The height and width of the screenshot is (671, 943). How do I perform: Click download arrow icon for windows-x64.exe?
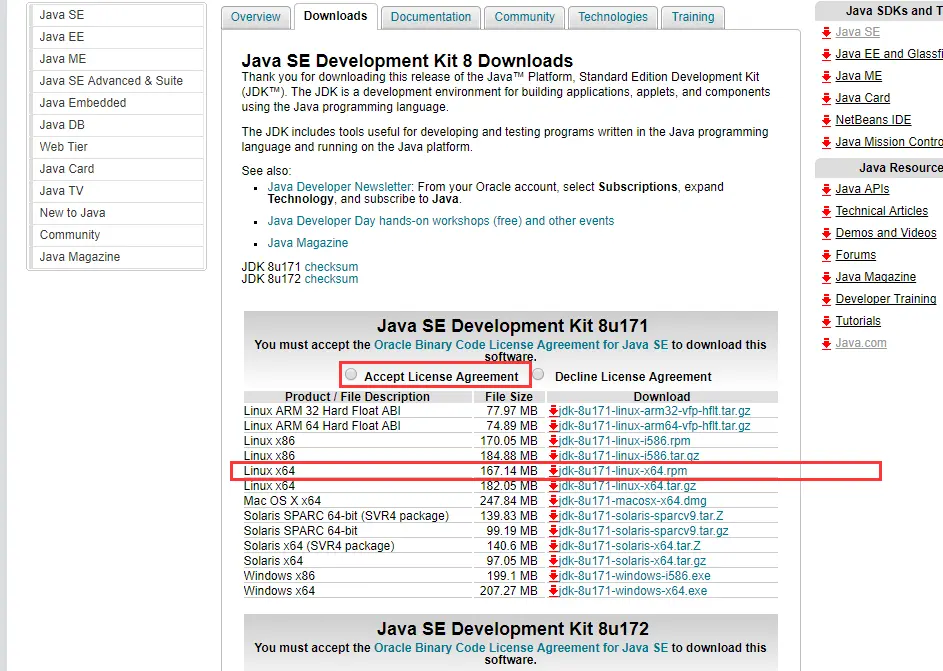pos(554,591)
